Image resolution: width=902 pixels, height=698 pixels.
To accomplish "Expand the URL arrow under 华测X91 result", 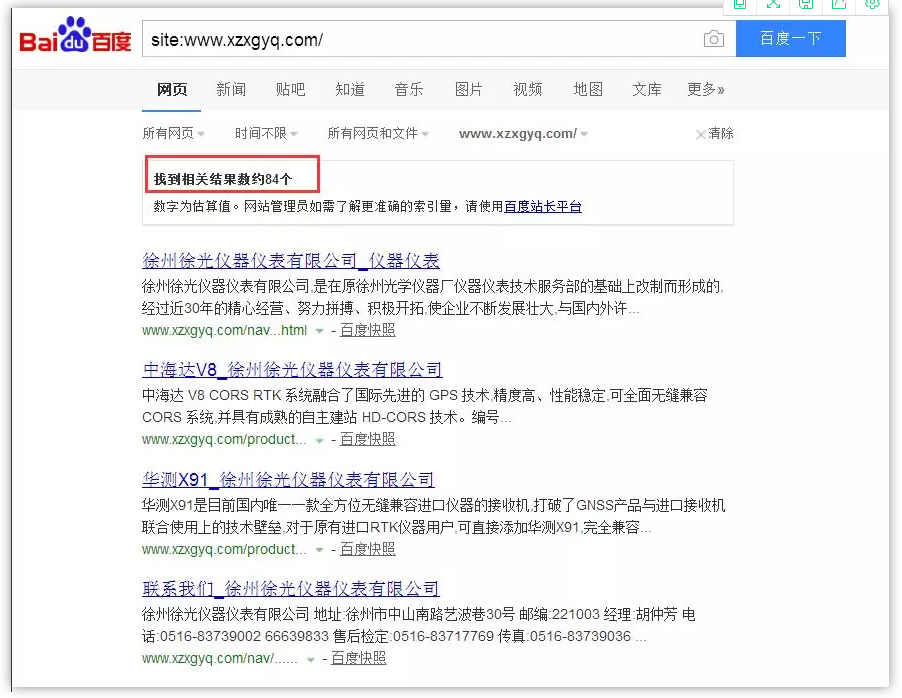I will point(319,550).
